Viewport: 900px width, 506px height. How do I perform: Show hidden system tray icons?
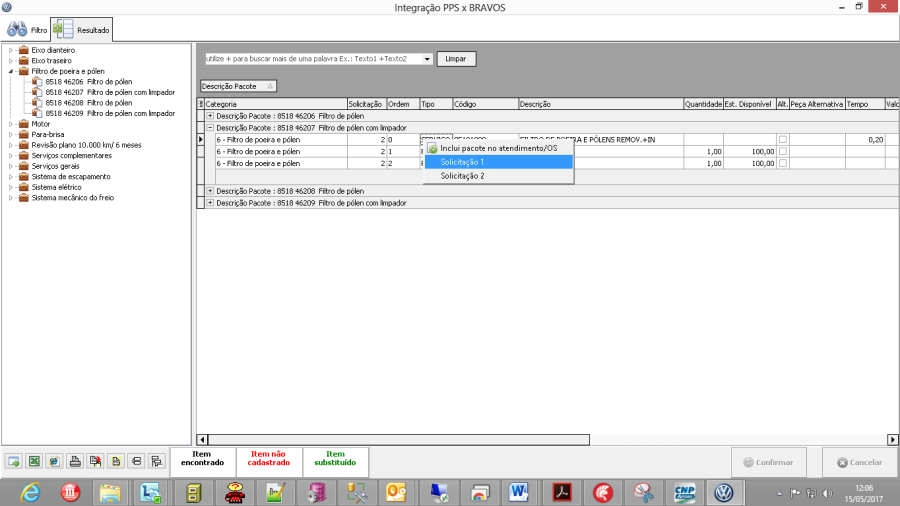tap(779, 493)
